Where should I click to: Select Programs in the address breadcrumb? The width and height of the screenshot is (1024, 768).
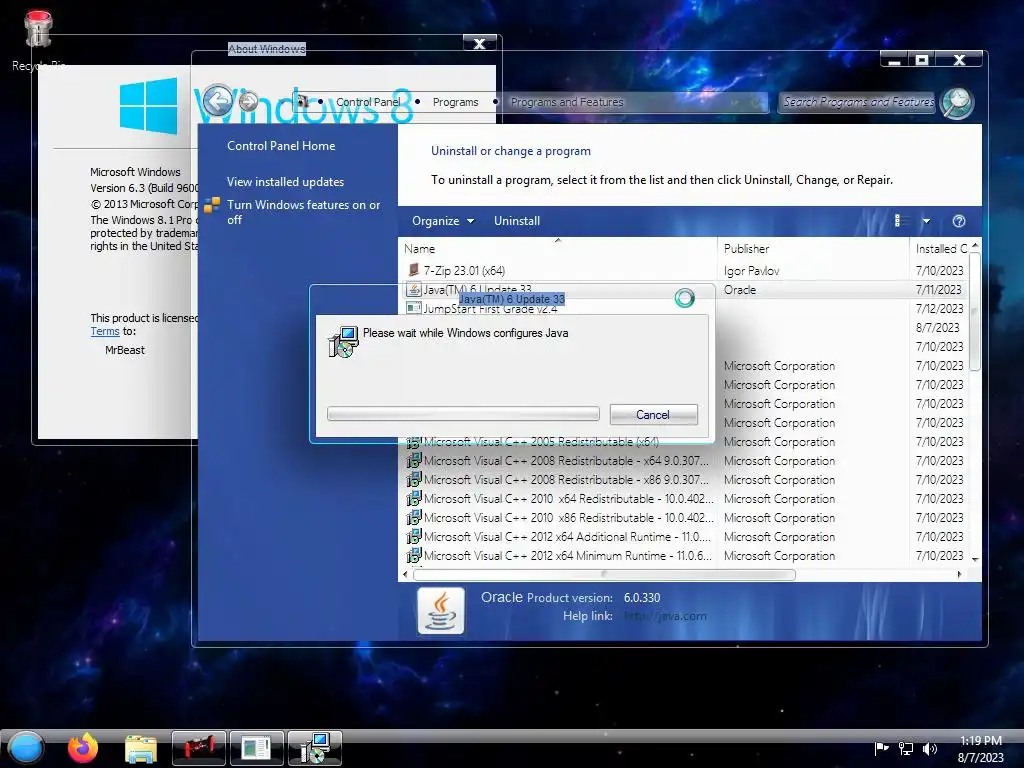[455, 102]
